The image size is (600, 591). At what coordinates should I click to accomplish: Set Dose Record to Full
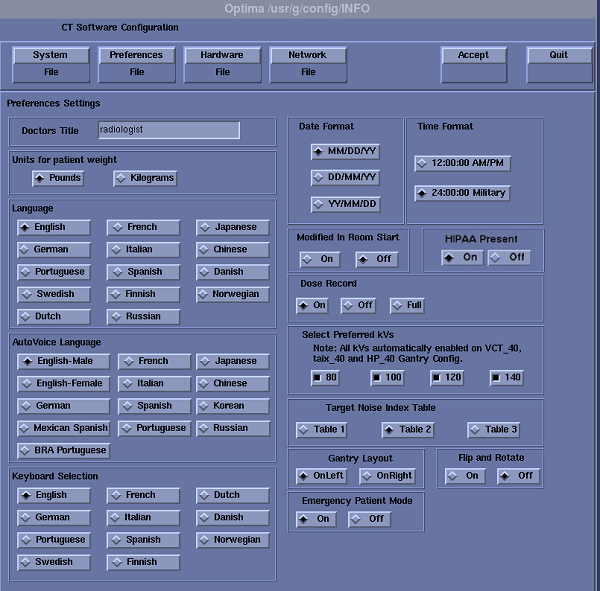coord(407,305)
